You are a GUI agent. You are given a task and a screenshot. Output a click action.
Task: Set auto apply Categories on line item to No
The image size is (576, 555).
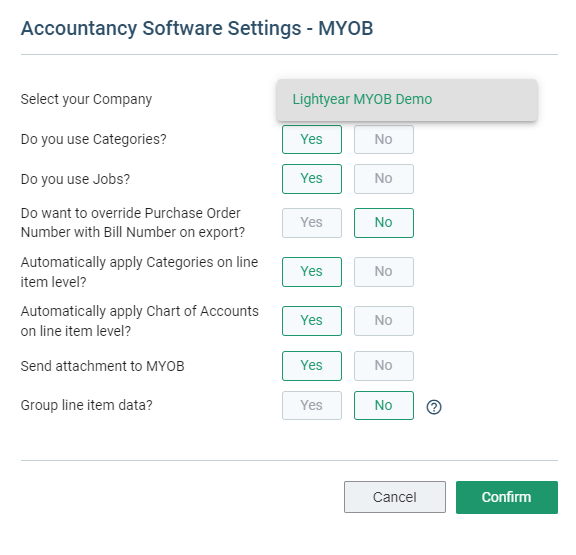click(384, 272)
